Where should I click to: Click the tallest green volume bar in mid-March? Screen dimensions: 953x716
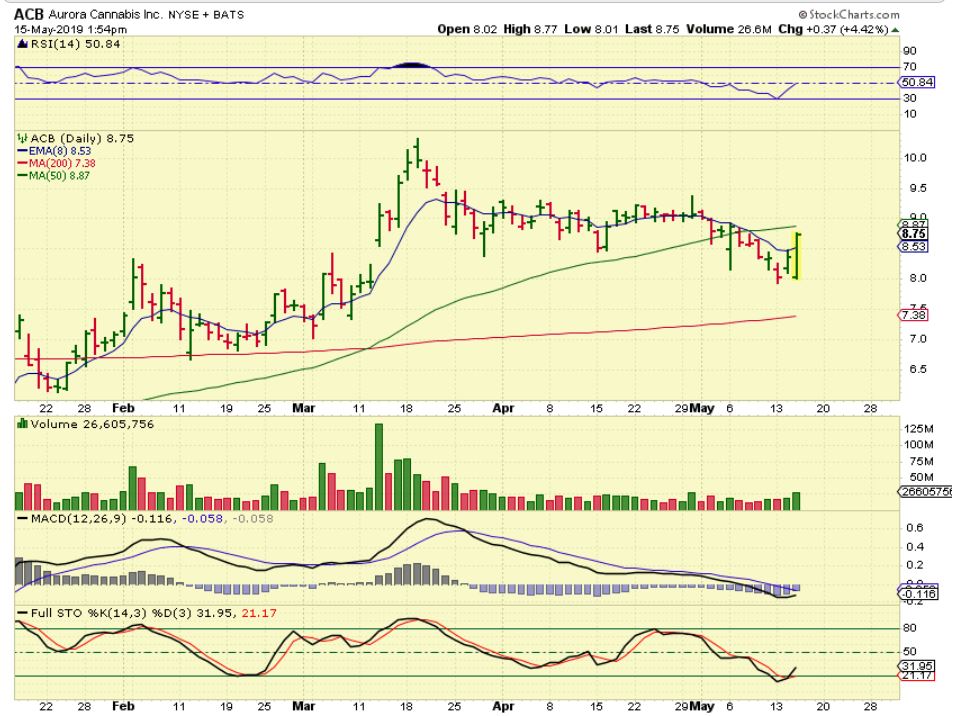[379, 466]
